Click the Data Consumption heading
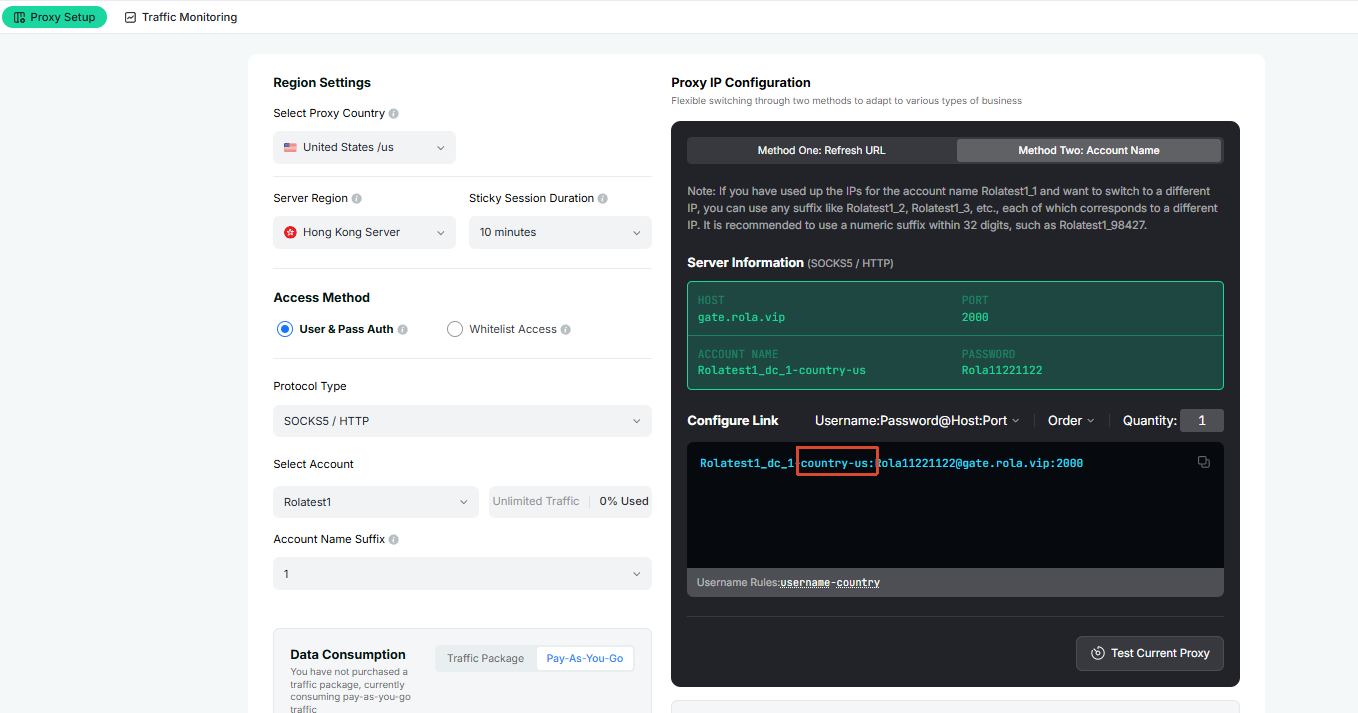This screenshot has height=713, width=1358. click(348, 654)
